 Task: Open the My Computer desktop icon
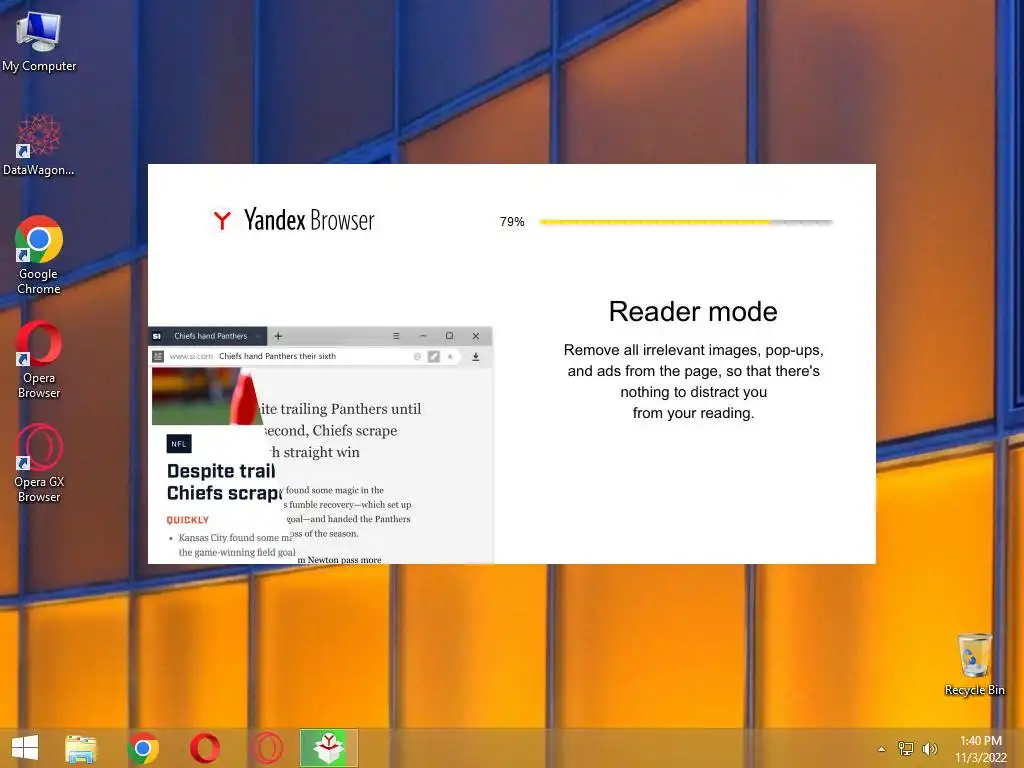[39, 41]
